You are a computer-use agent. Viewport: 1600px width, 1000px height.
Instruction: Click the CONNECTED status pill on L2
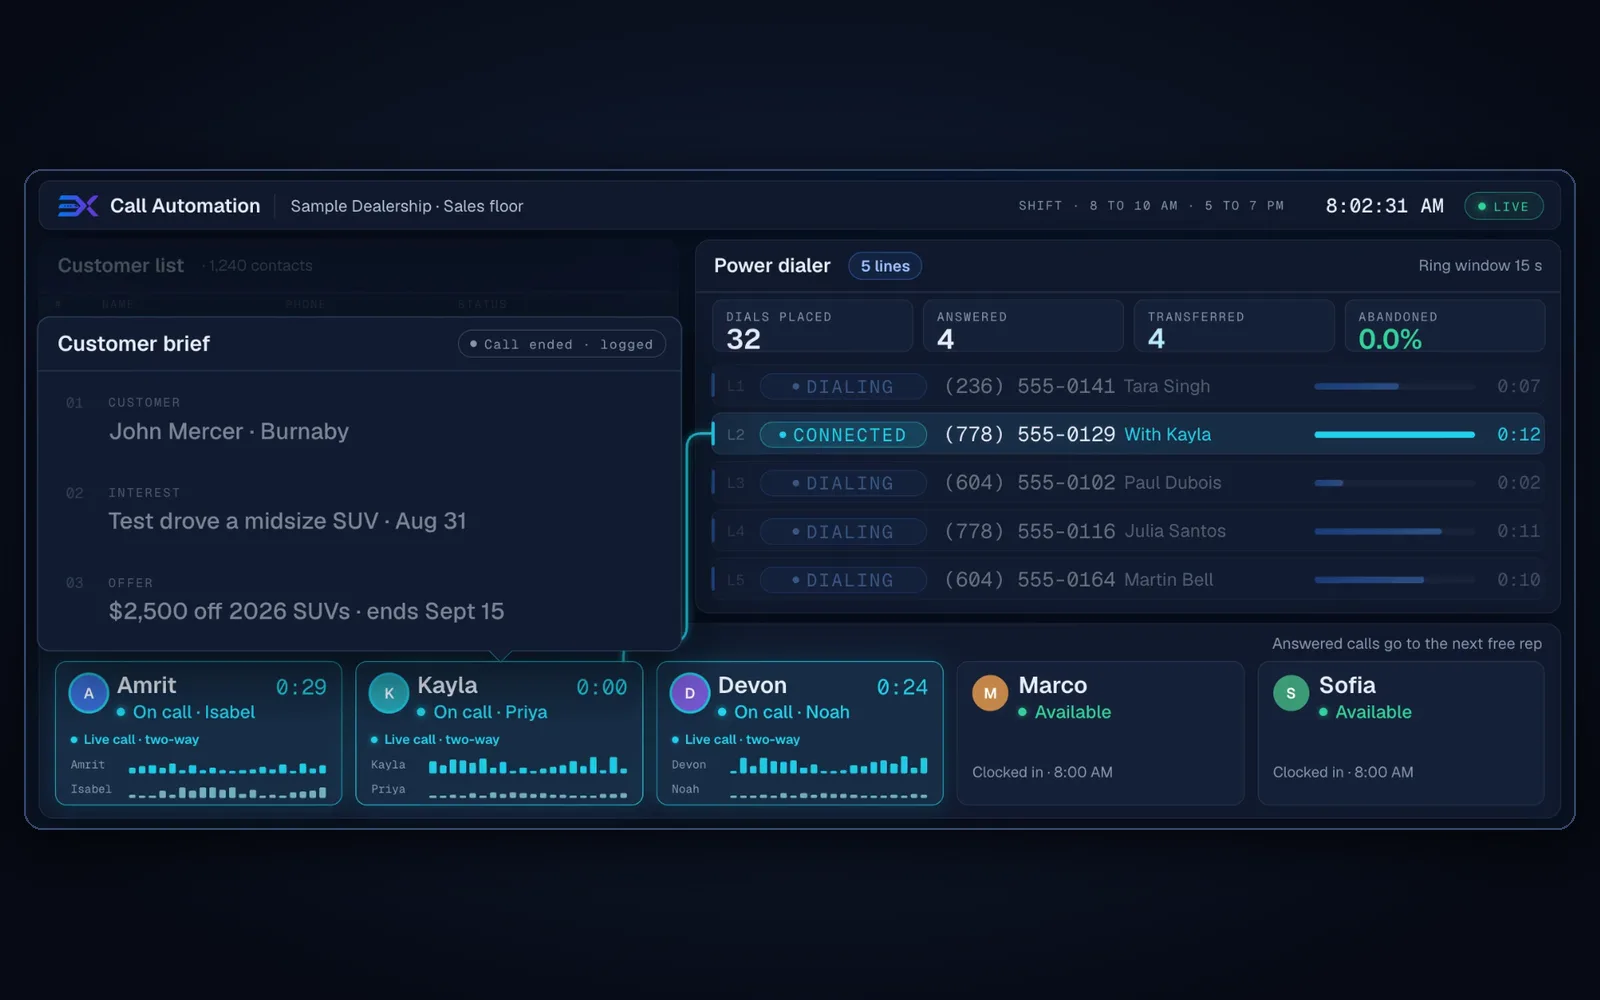(x=843, y=435)
